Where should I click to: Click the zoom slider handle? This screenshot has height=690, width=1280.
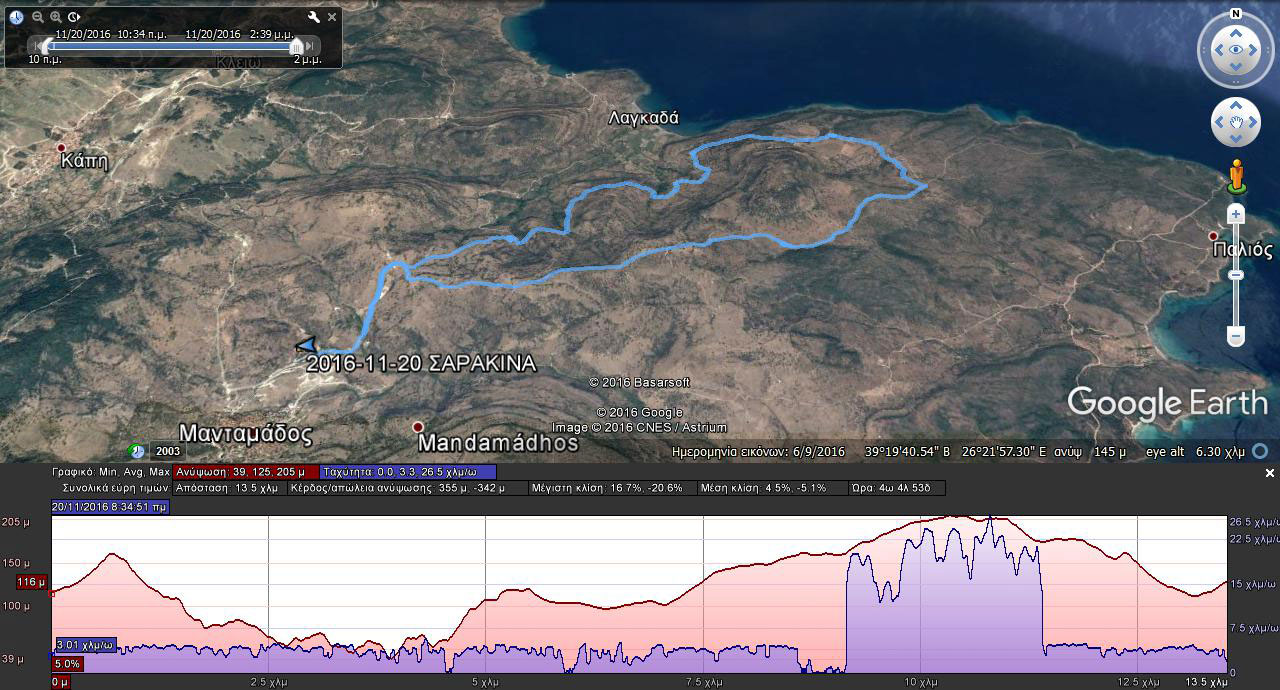(x=1236, y=275)
